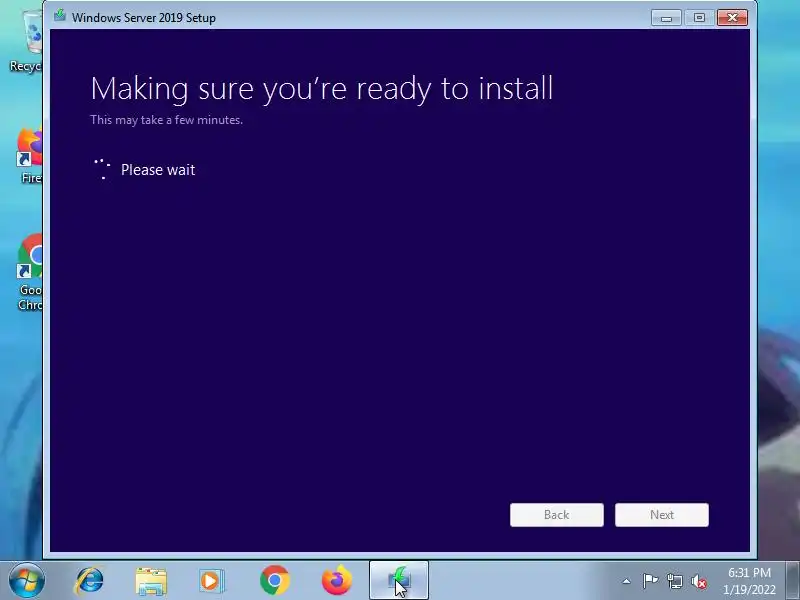Open the network status tray icon

click(674, 581)
